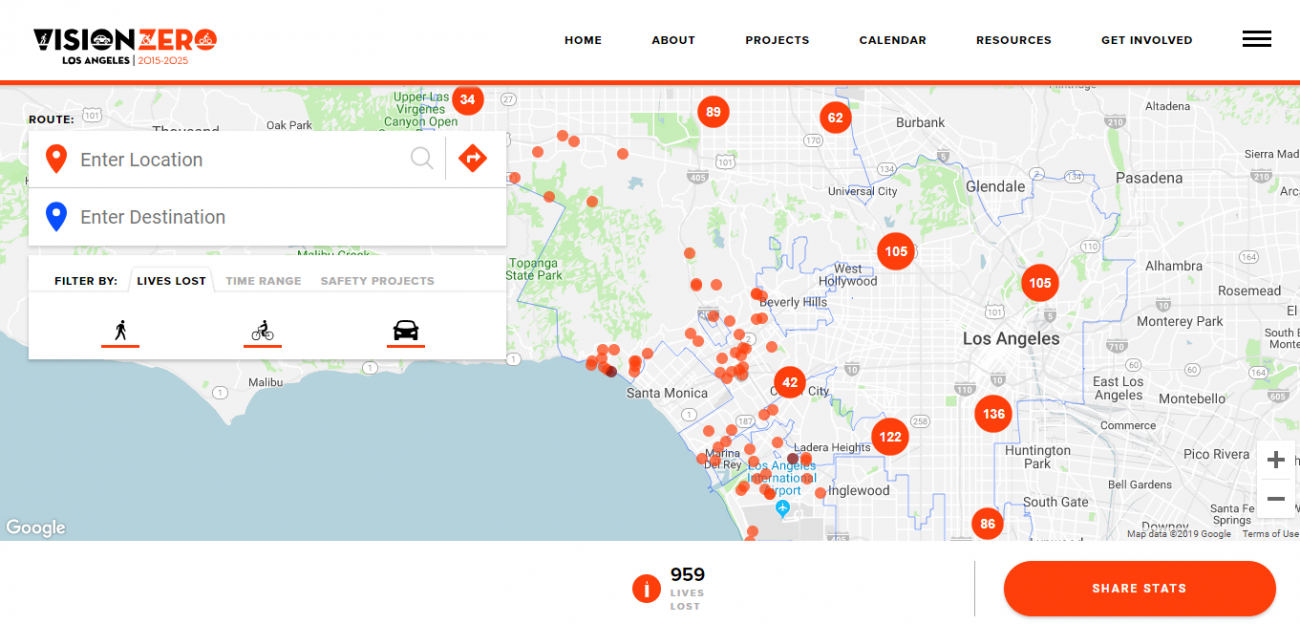
Task: Select the LIVES LOST filter tab
Action: click(171, 281)
